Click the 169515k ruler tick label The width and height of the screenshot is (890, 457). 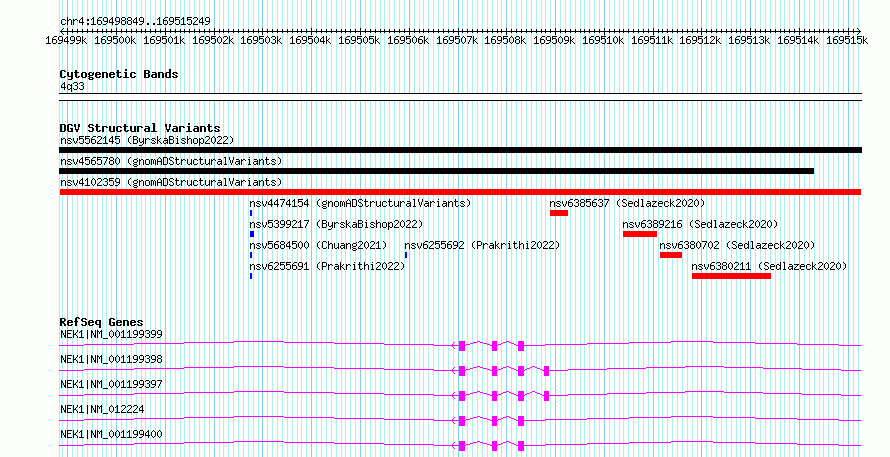pyautogui.click(x=847, y=40)
